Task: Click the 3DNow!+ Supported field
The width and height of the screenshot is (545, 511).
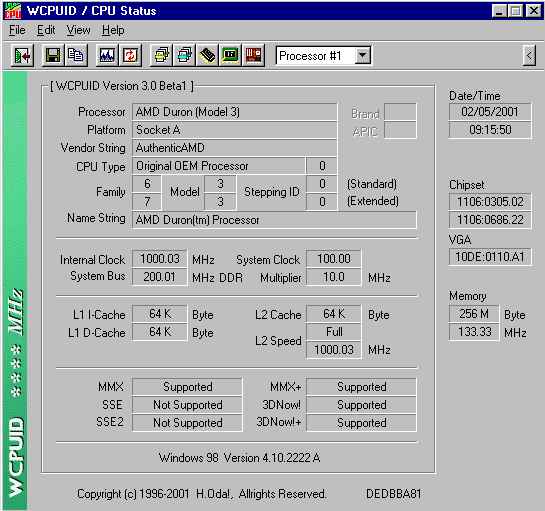Action: (x=361, y=423)
